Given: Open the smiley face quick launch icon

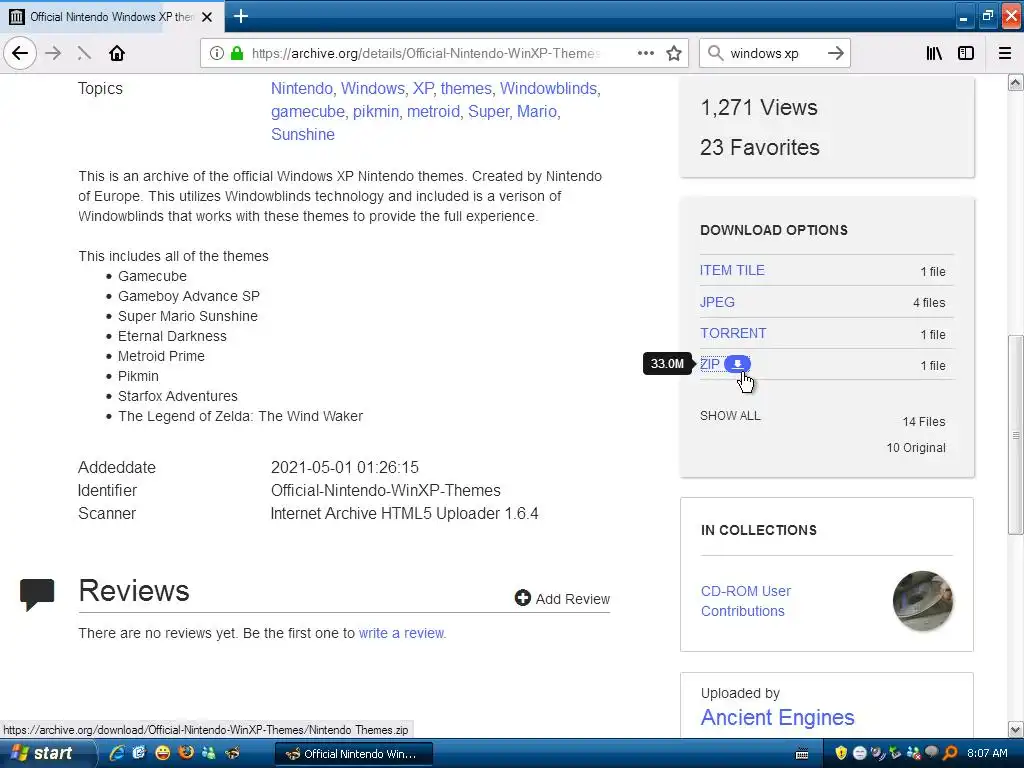Looking at the screenshot, I should click(x=163, y=753).
